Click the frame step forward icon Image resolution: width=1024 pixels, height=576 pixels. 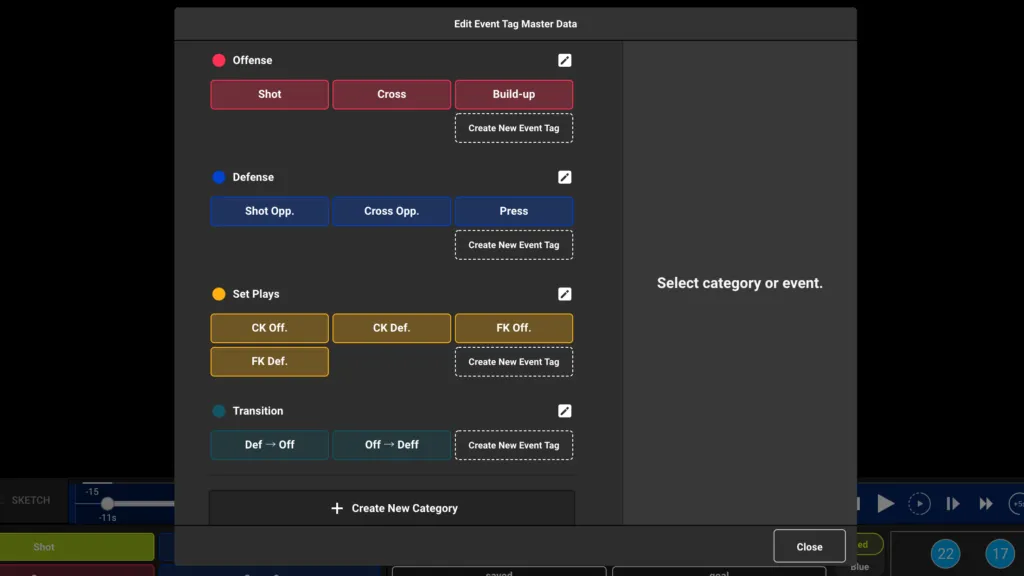[x=953, y=504]
